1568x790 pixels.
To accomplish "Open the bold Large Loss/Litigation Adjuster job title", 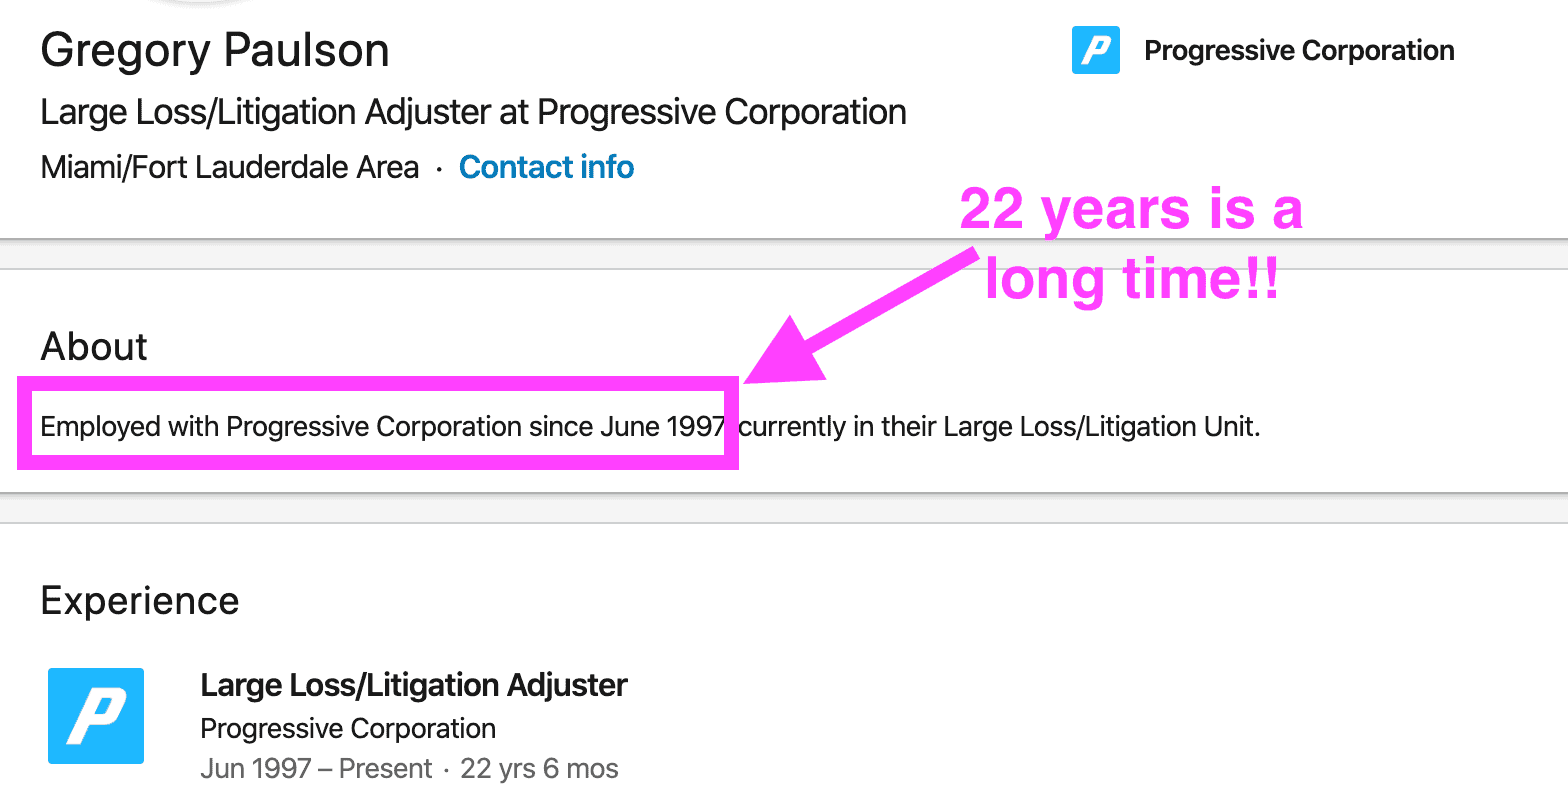I will [414, 685].
